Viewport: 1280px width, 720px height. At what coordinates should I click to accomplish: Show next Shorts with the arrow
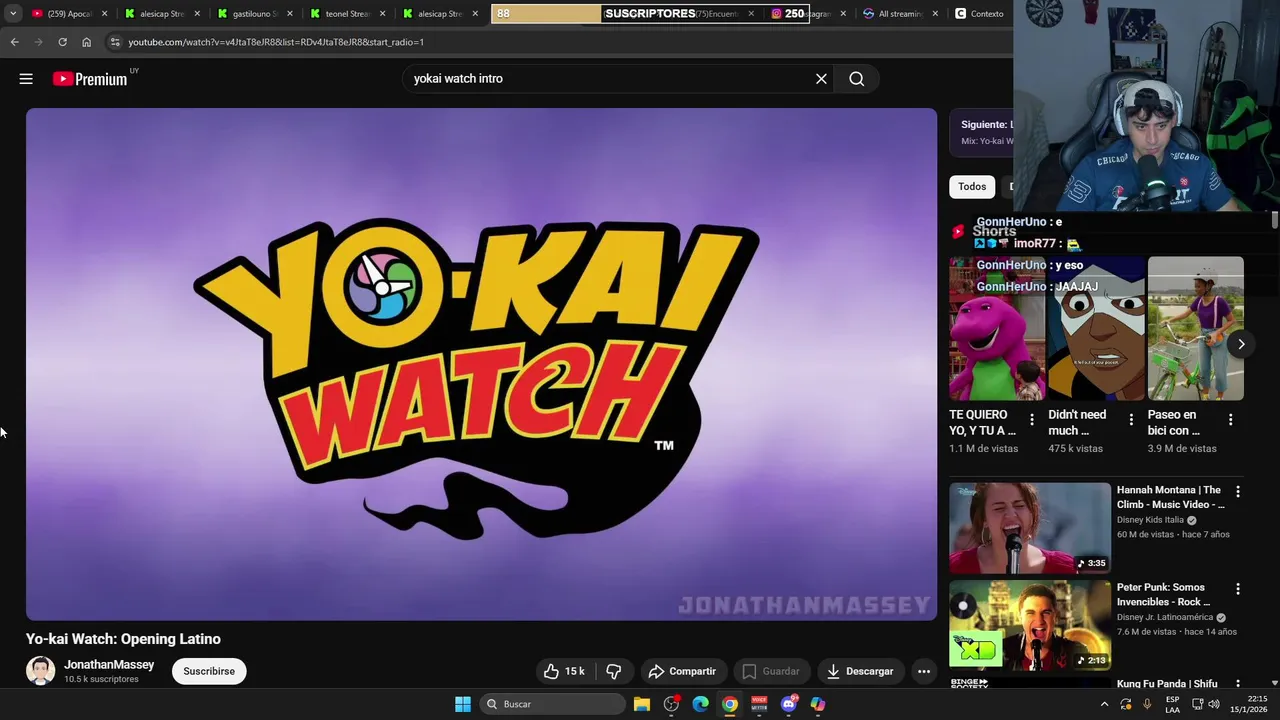[x=1241, y=344]
